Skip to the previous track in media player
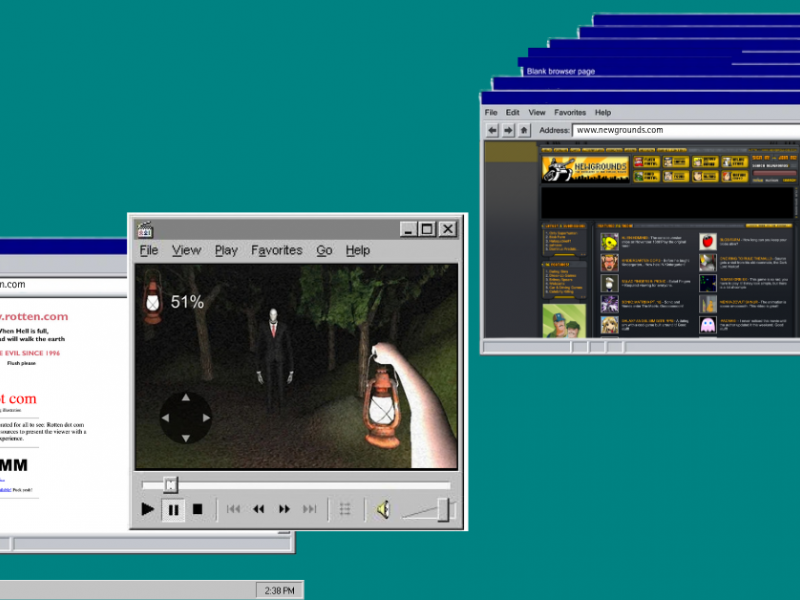800x600 pixels. click(233, 509)
